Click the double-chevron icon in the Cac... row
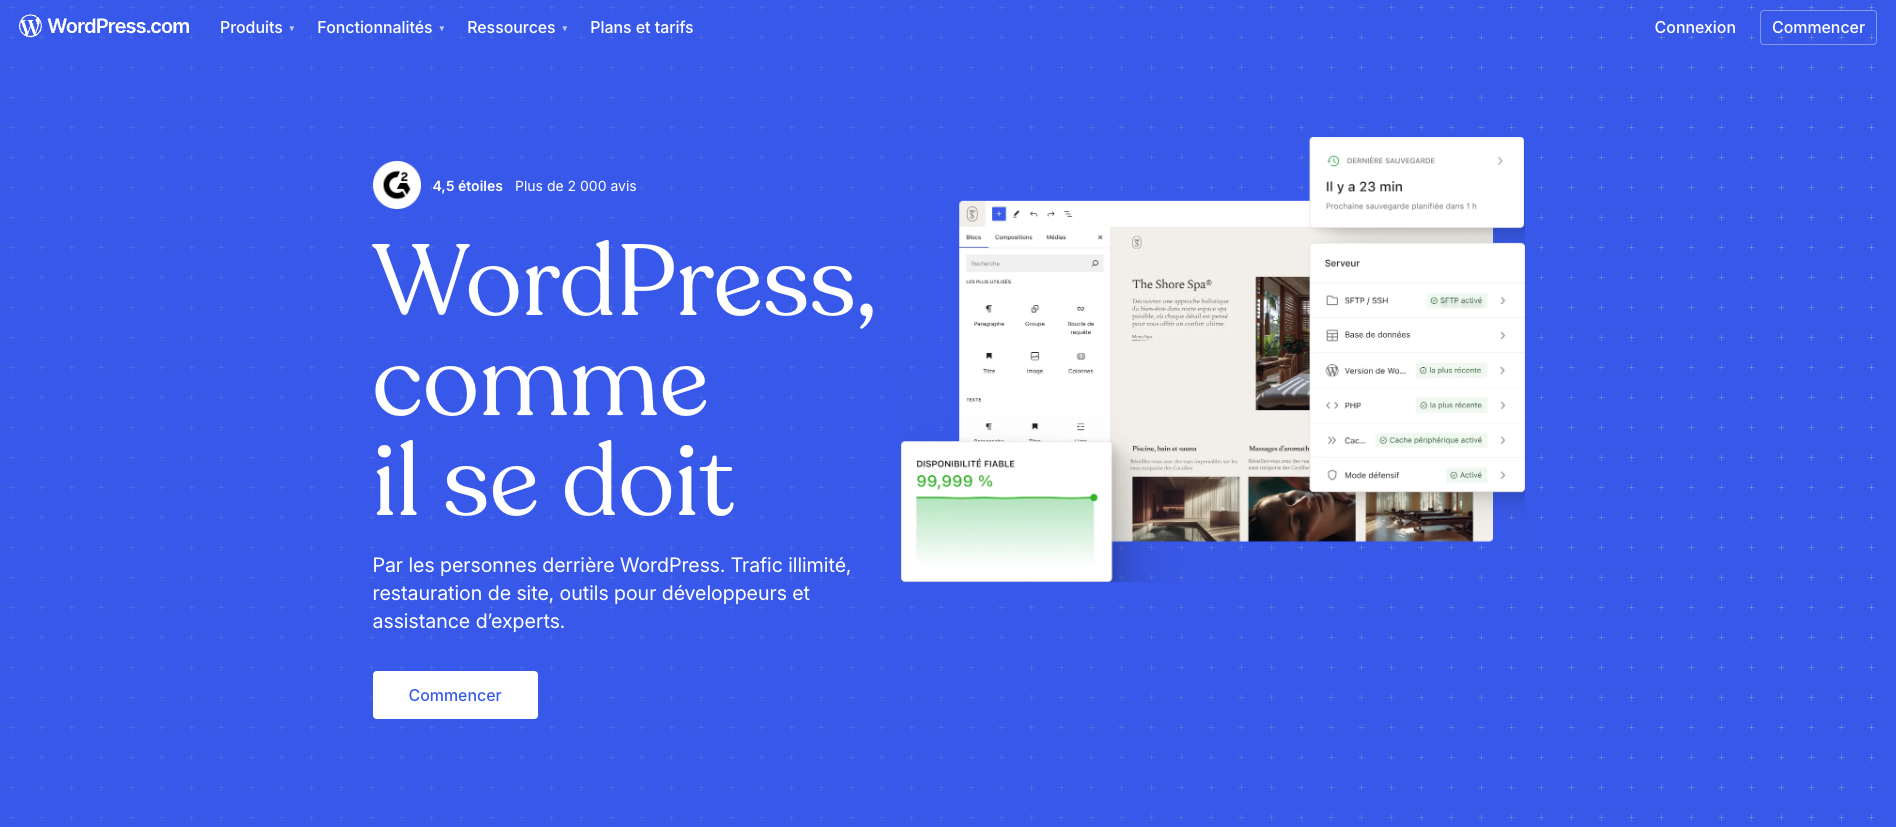Image resolution: width=1896 pixels, height=827 pixels. pyautogui.click(x=1332, y=440)
